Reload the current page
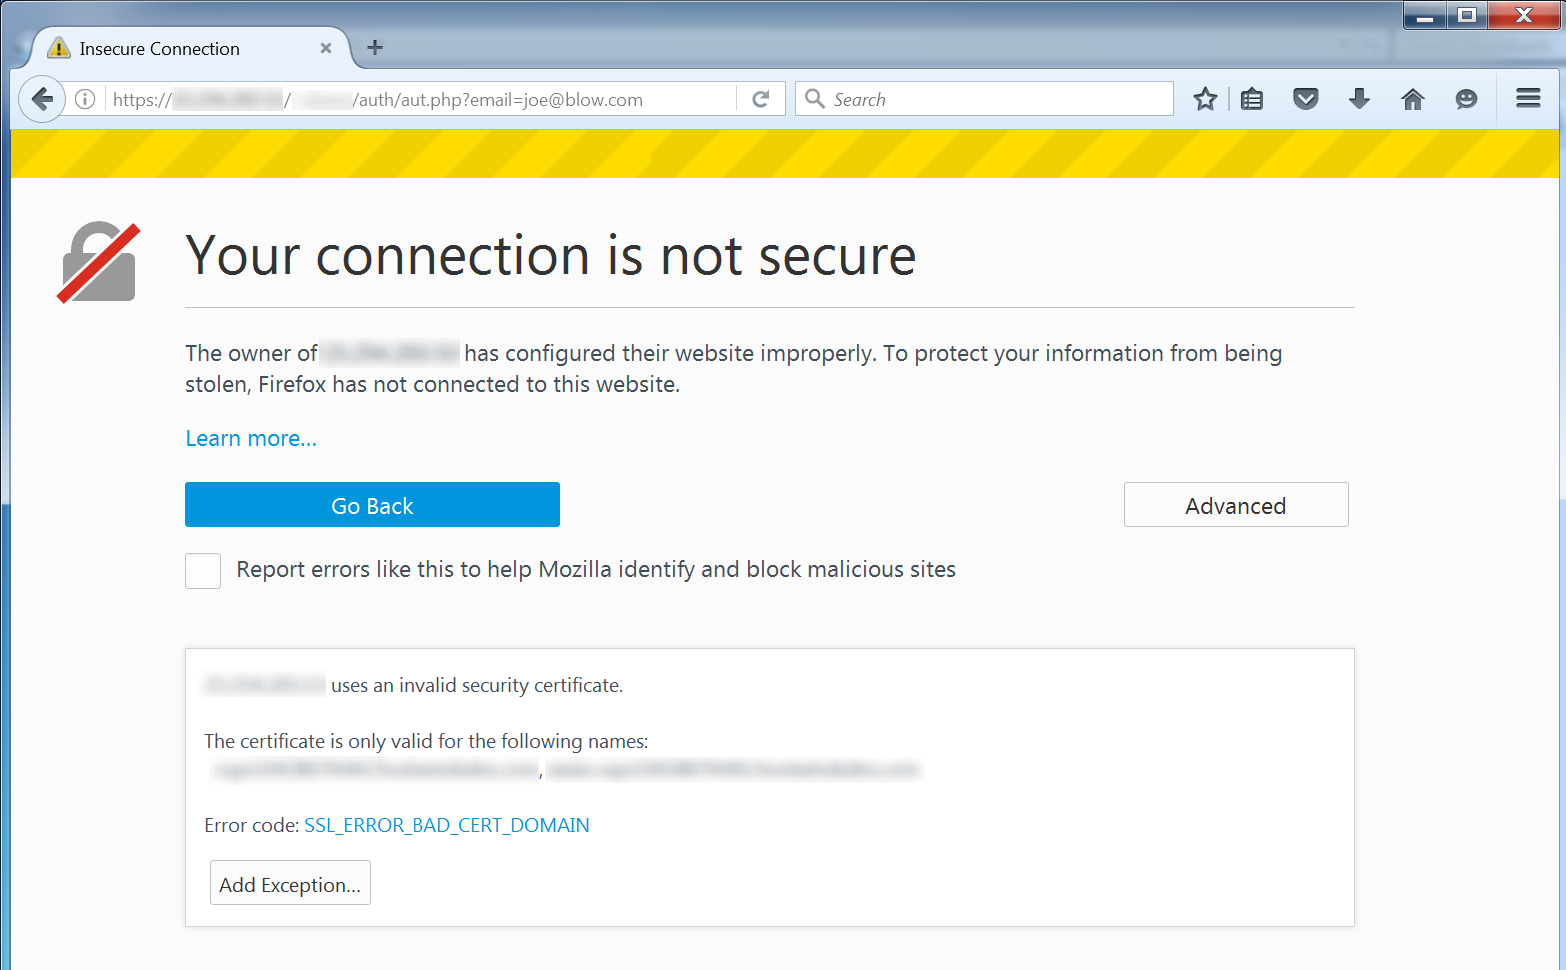The height and width of the screenshot is (970, 1566). pyautogui.click(x=760, y=98)
